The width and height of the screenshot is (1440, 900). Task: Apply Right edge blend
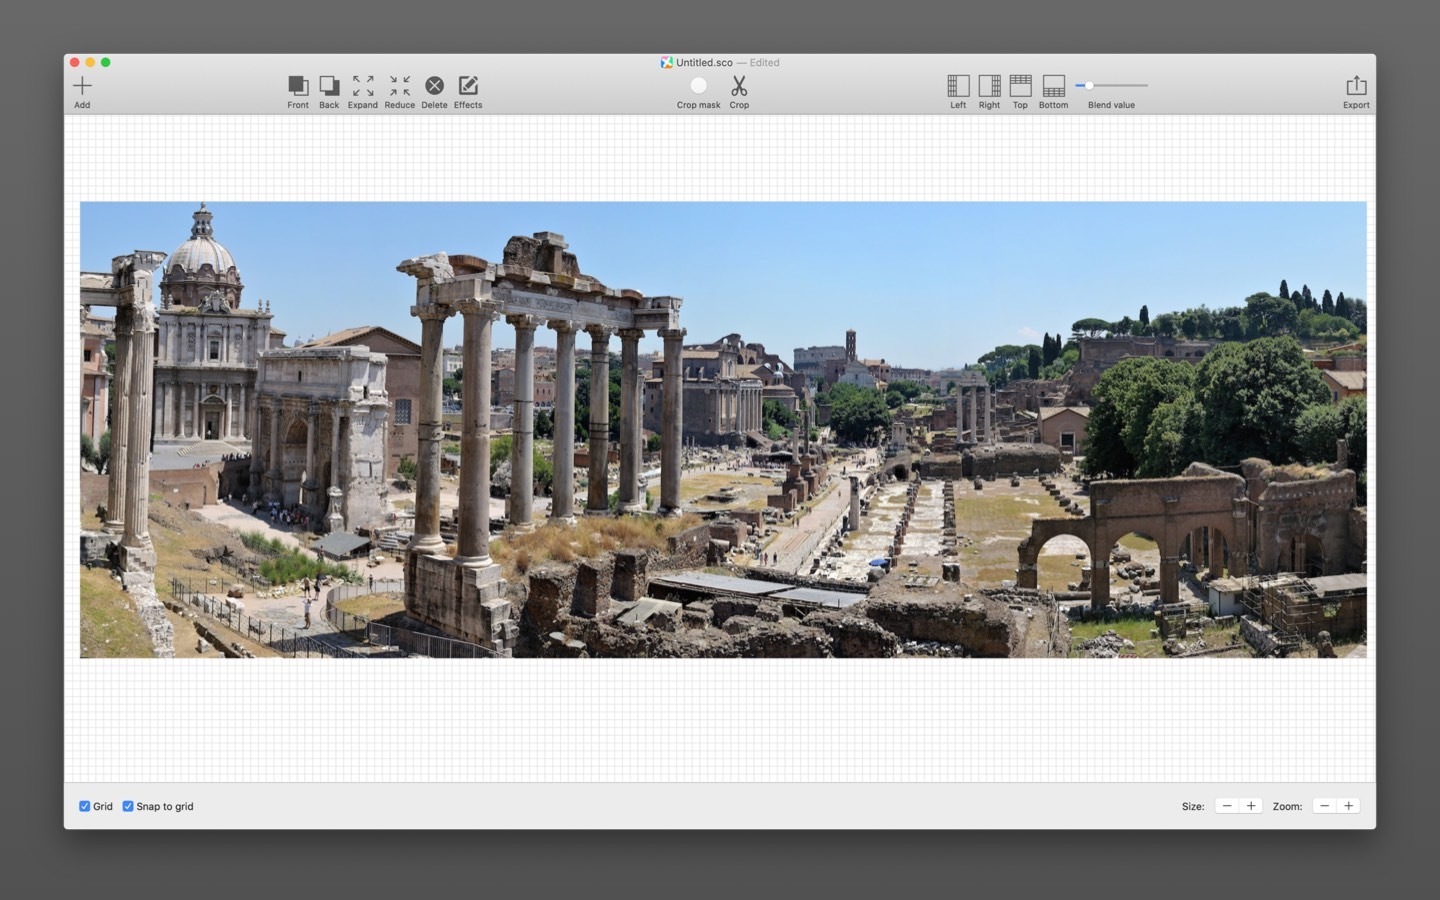[x=989, y=86]
